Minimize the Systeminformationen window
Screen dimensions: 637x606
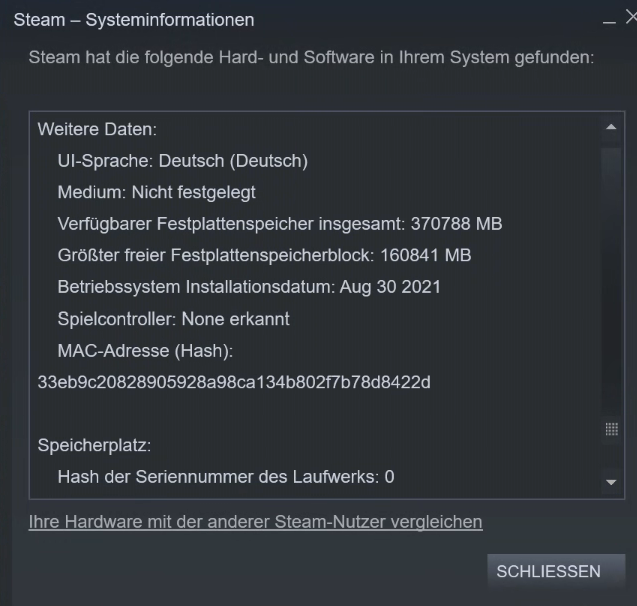click(609, 22)
